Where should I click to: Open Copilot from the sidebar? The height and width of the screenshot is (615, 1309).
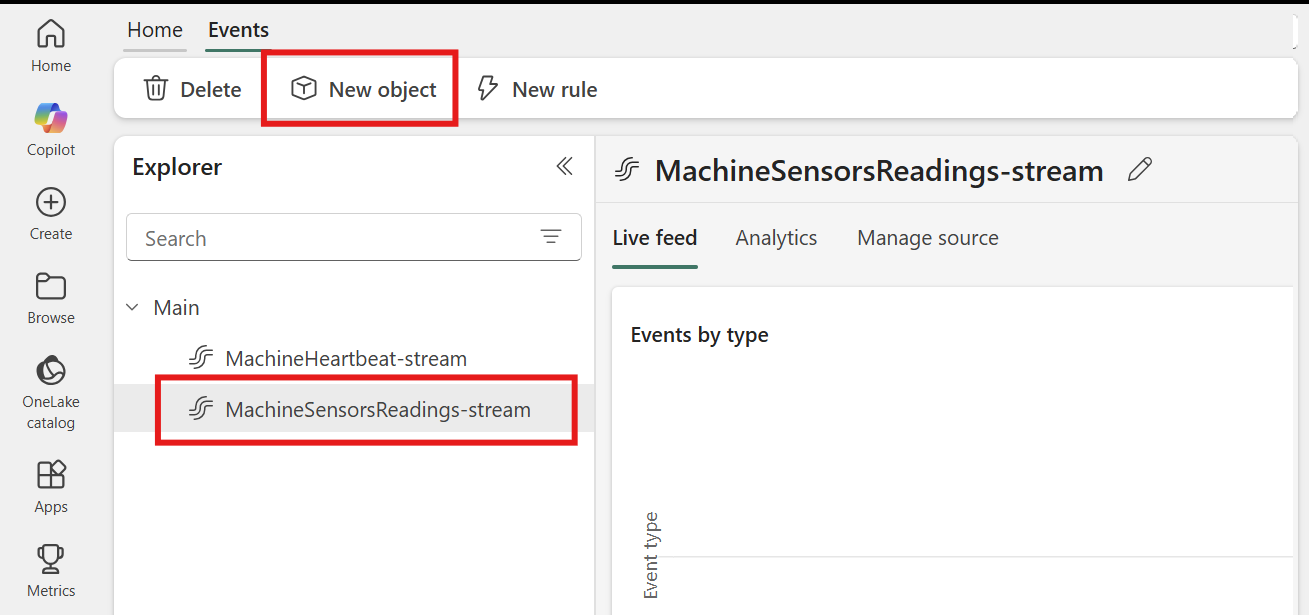coord(51,130)
